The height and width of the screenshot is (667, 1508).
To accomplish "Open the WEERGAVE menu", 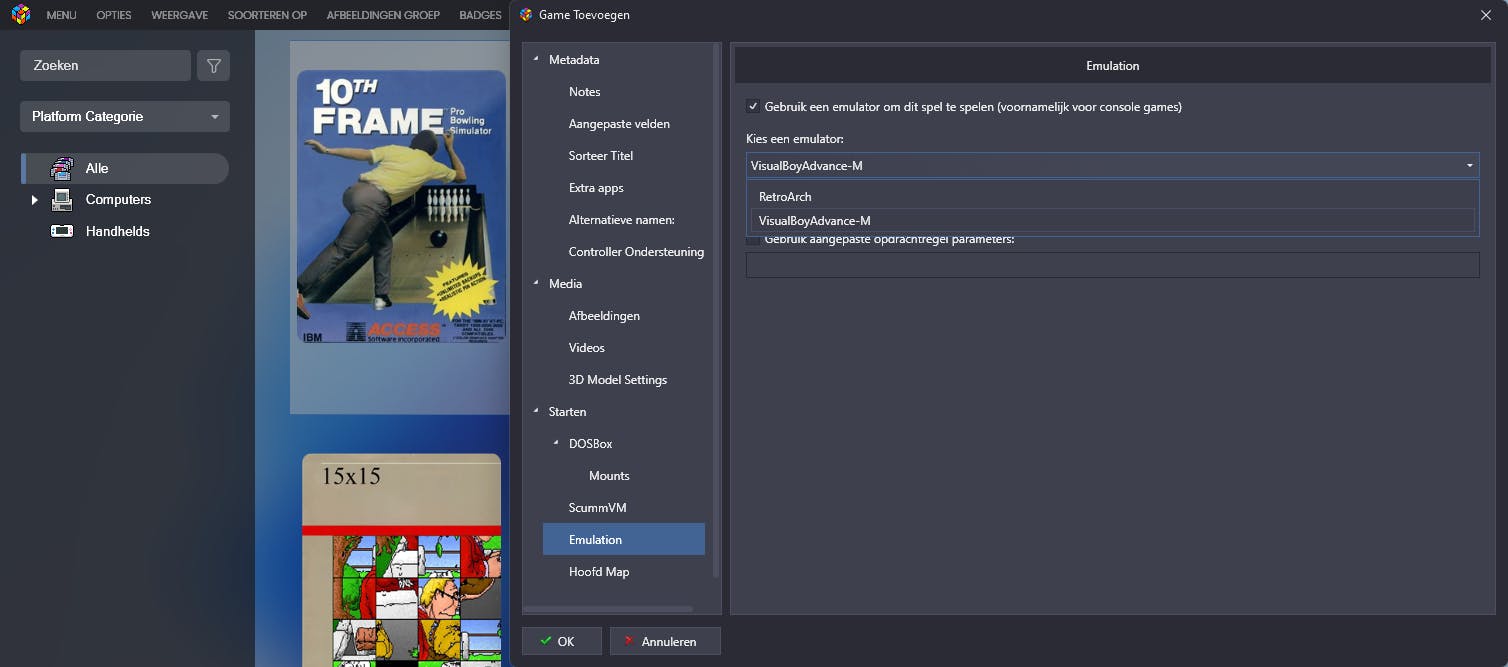I will point(179,15).
